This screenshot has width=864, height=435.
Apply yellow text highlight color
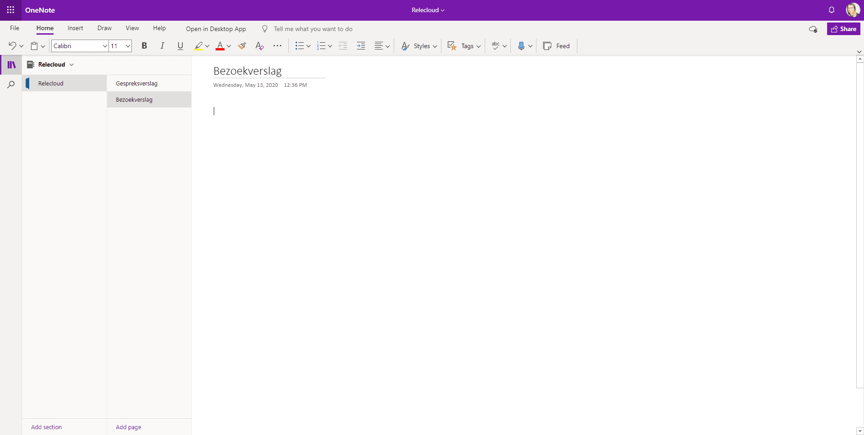(198, 46)
